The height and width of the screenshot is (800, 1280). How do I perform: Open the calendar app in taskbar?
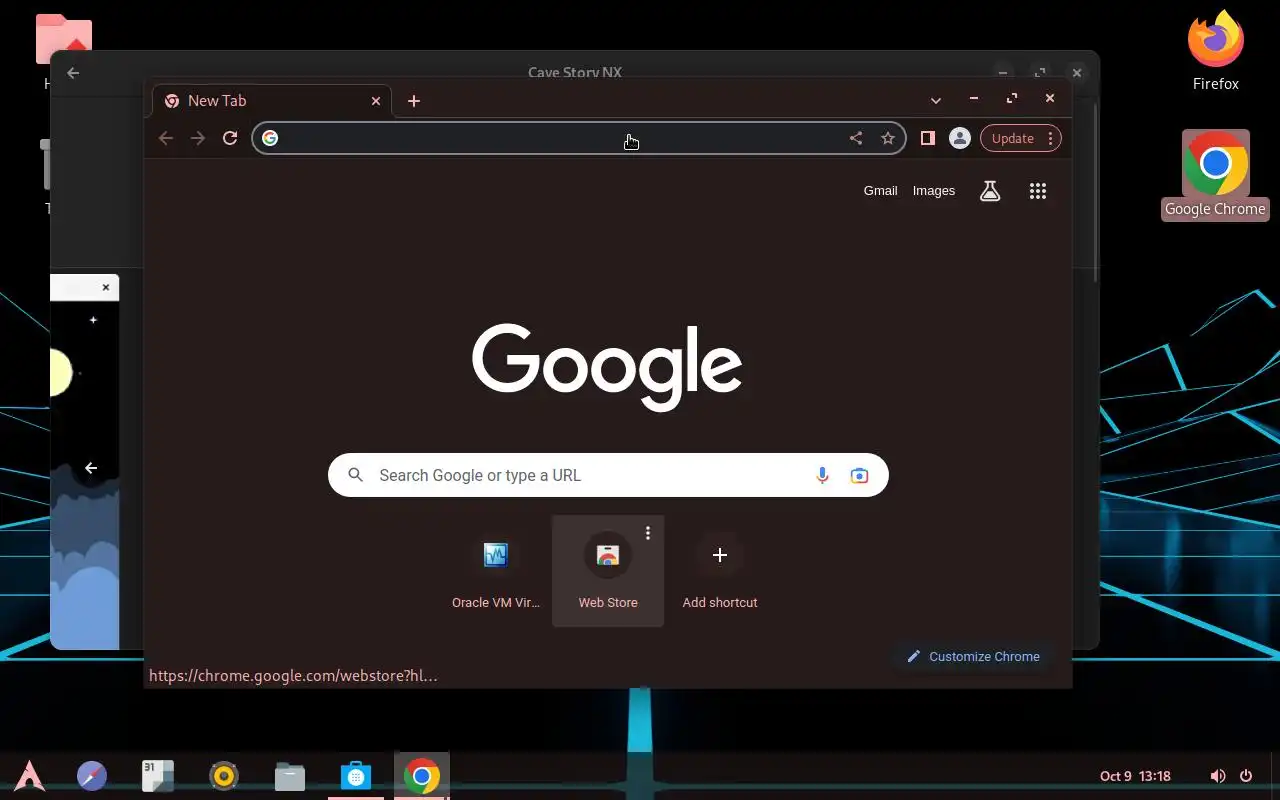158,776
